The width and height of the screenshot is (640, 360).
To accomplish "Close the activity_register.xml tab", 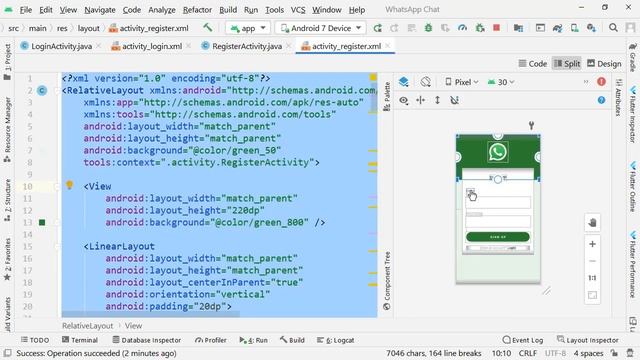I will tap(388, 46).
